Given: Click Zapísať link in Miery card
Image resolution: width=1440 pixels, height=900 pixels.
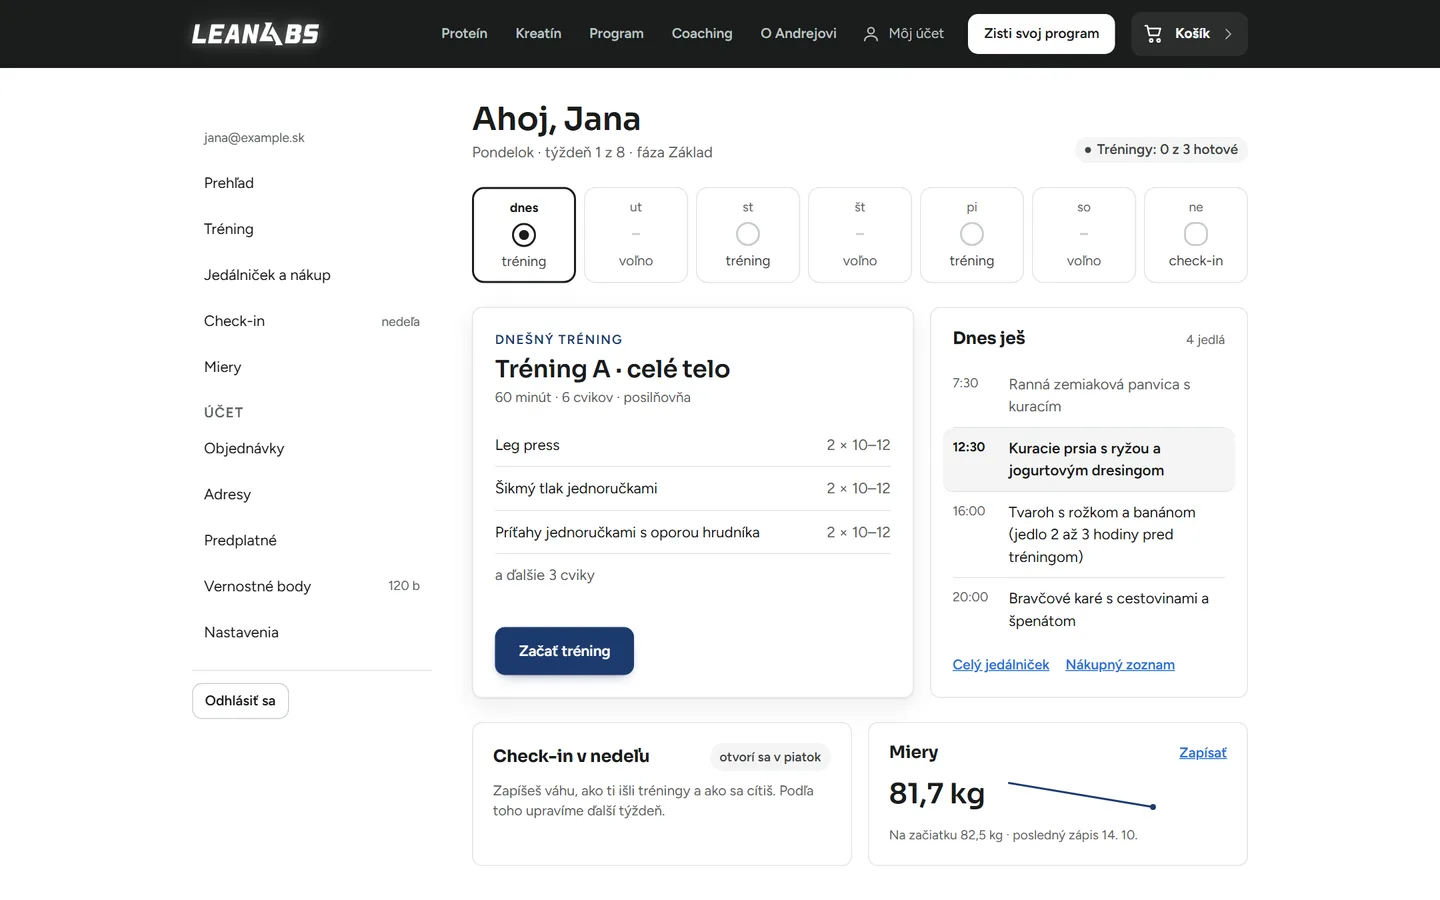Looking at the screenshot, I should pos(1203,753).
